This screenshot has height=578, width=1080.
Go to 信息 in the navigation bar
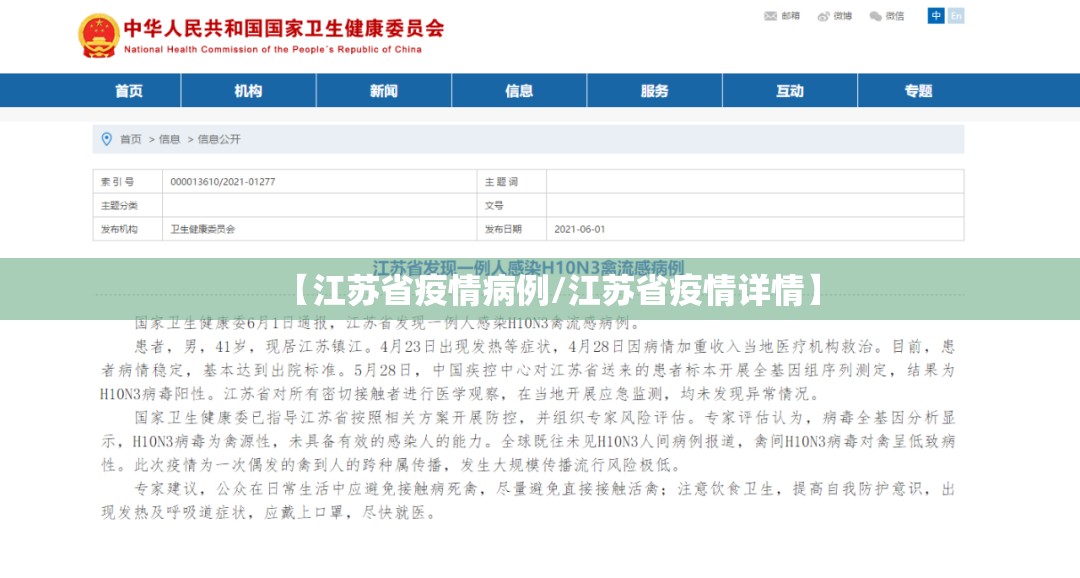click(x=519, y=91)
